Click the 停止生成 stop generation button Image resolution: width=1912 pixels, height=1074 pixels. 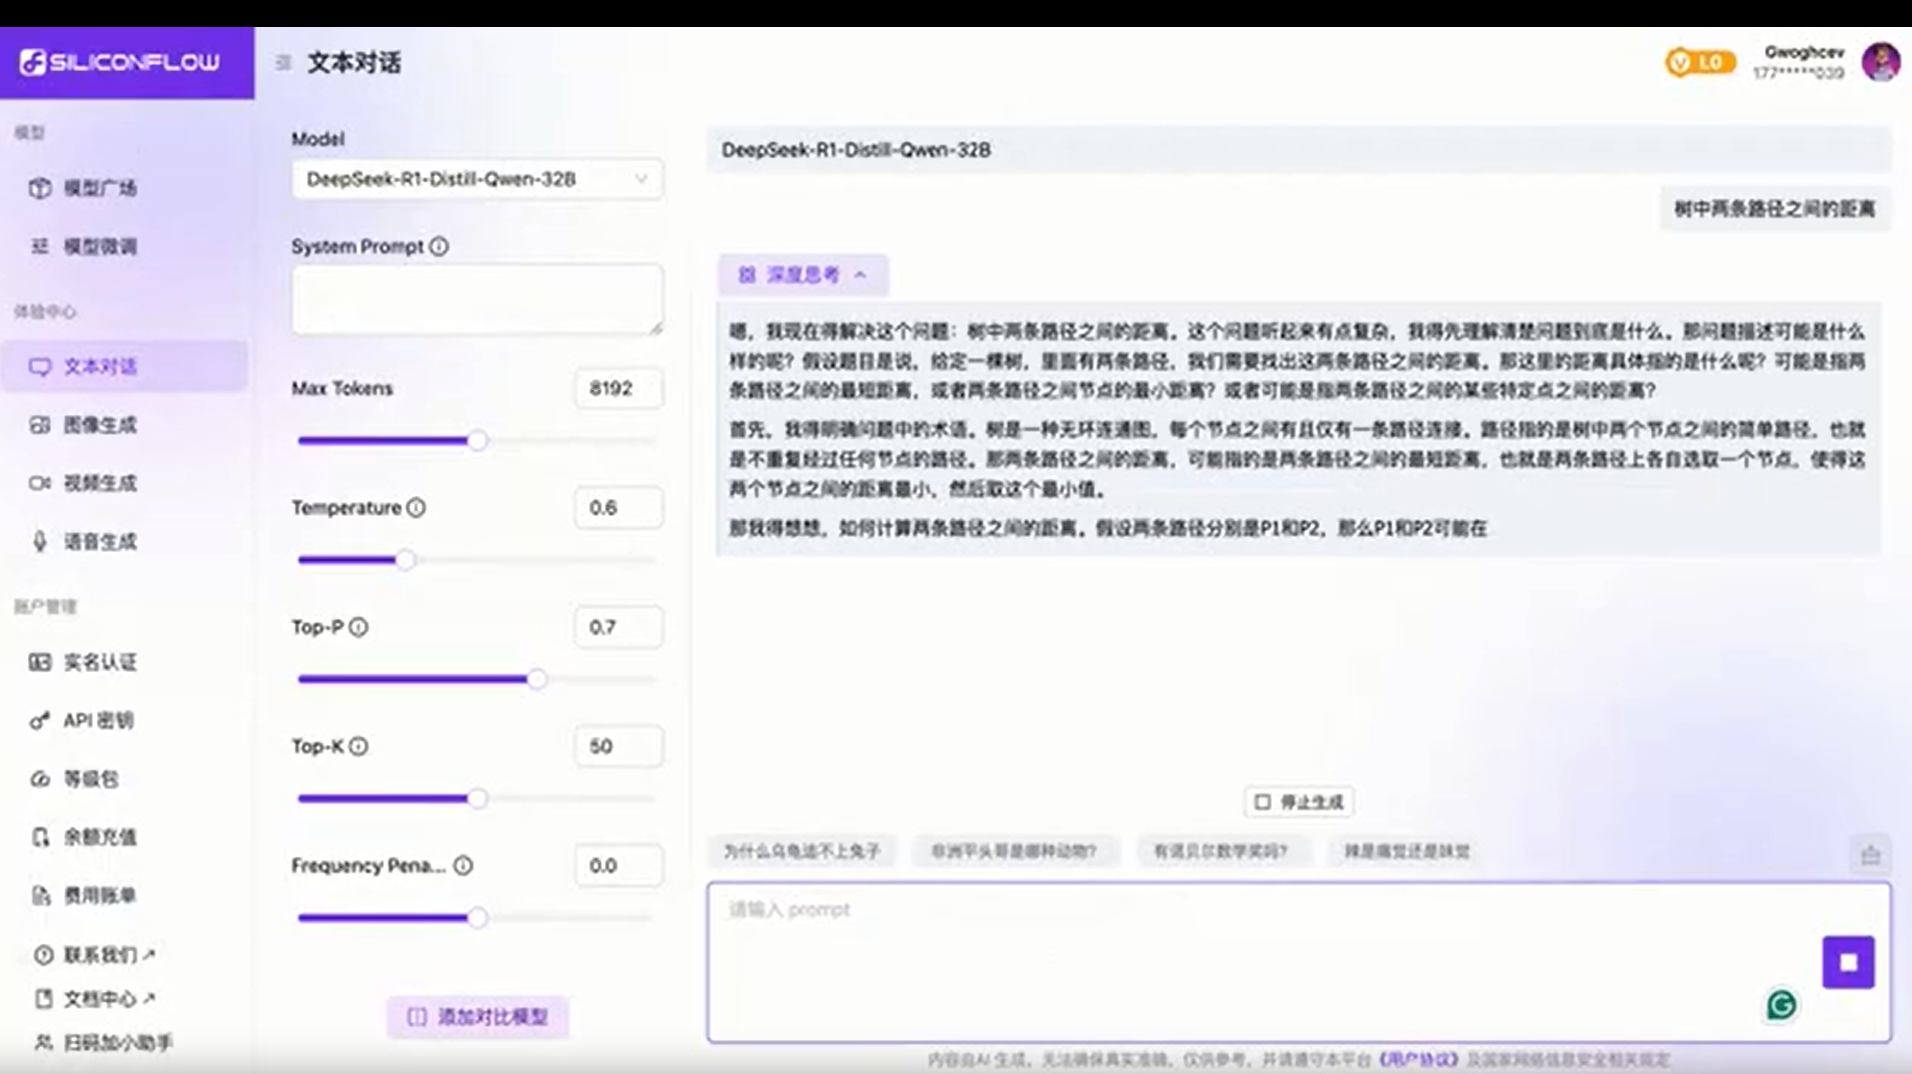[1299, 802]
